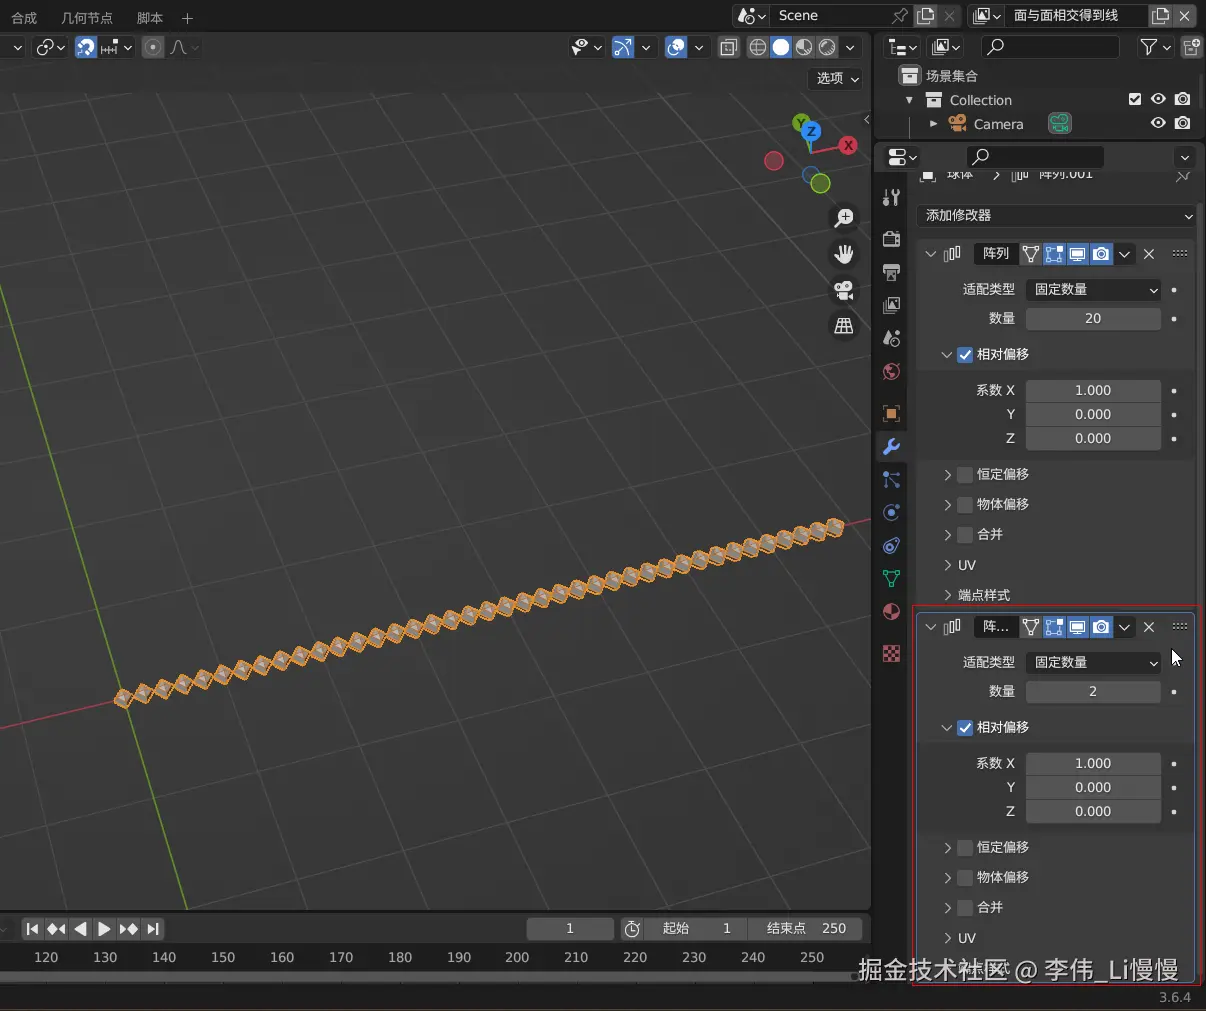Create a new scene next to Scene field

pyautogui.click(x=926, y=16)
